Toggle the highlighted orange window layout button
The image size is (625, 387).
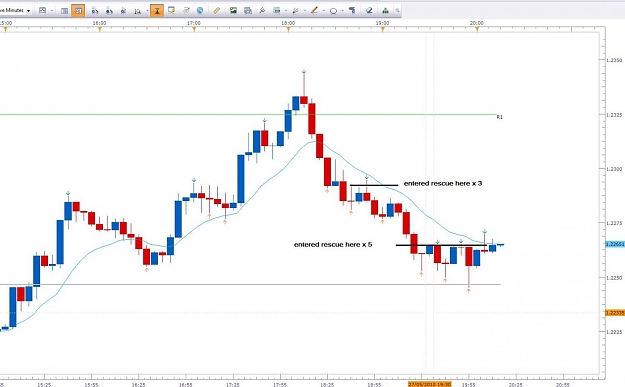[x=78, y=11]
